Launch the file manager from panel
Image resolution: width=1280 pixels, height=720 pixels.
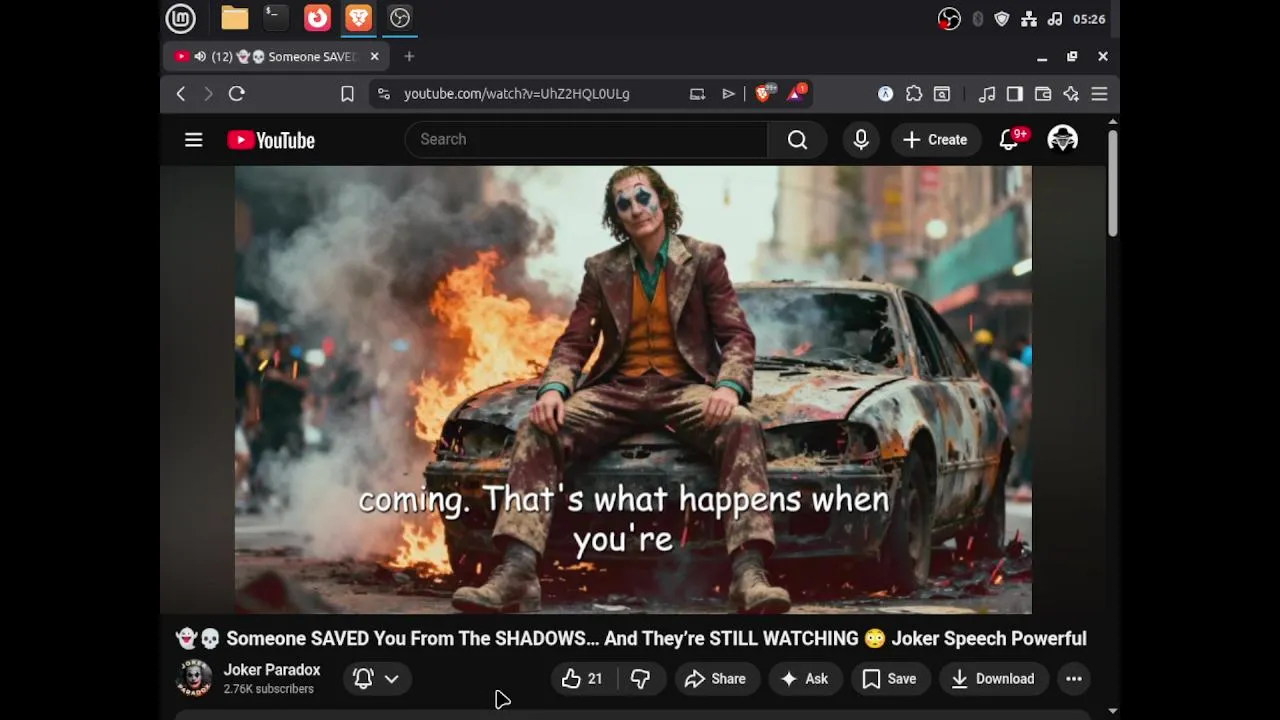pos(235,18)
